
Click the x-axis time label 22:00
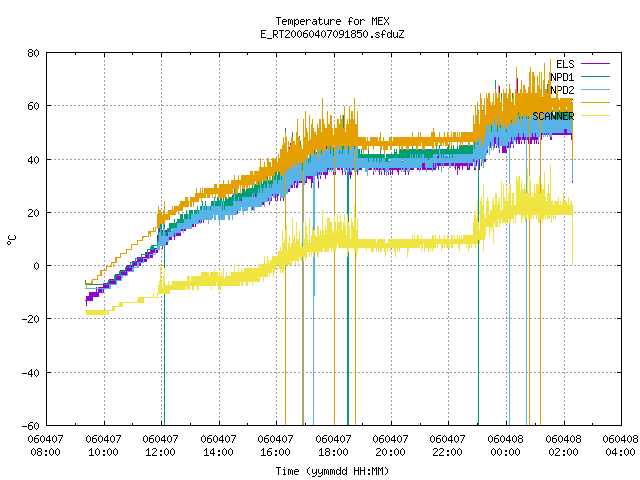coord(448,452)
